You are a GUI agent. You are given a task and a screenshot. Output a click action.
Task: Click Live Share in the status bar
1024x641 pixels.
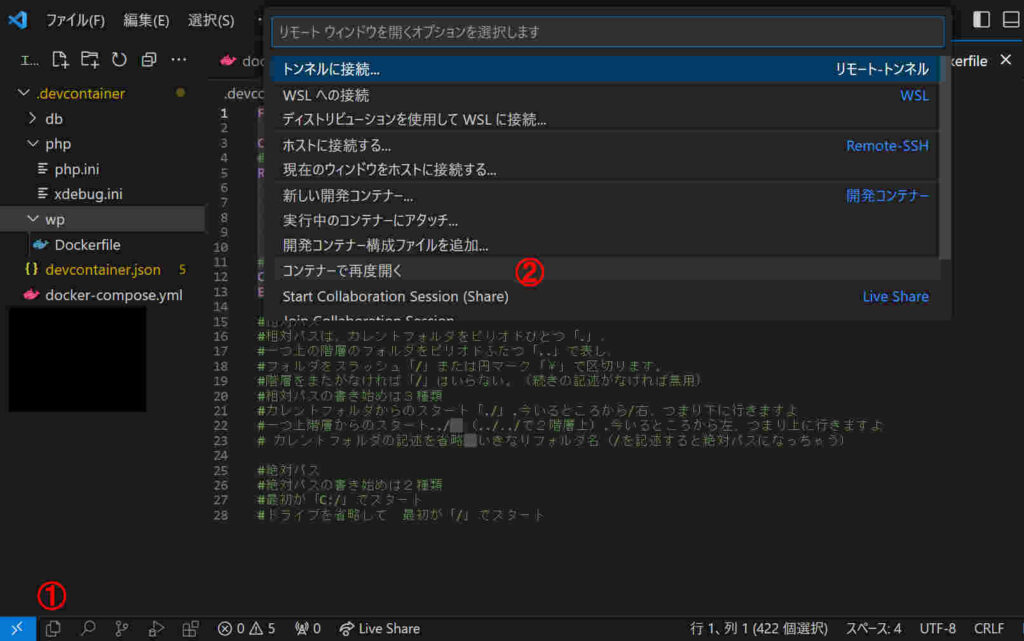[380, 629]
